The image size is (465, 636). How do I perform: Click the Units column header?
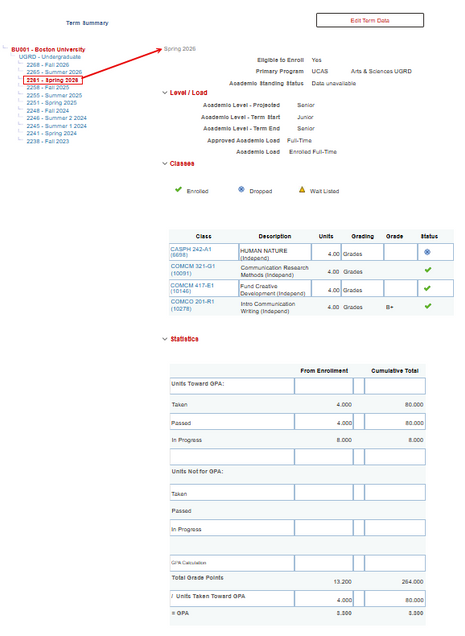[326, 236]
